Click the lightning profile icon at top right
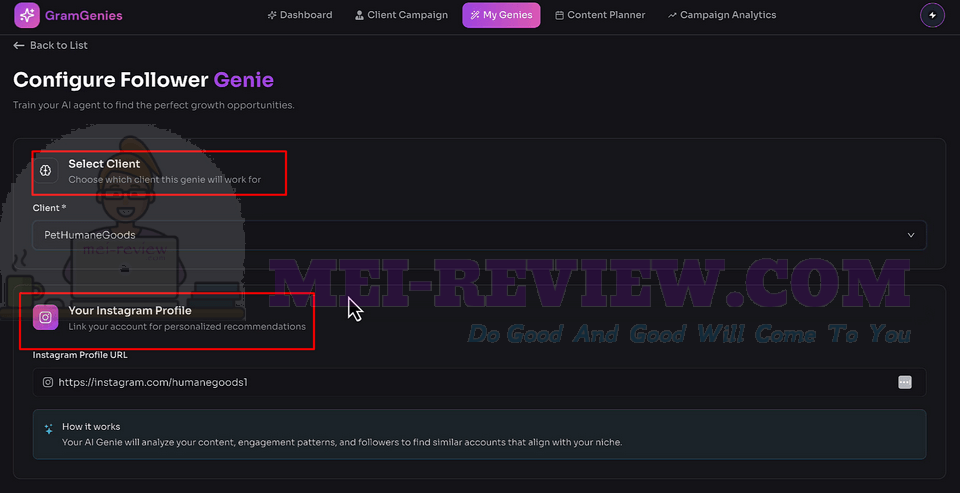This screenshot has width=960, height=493. [932, 15]
